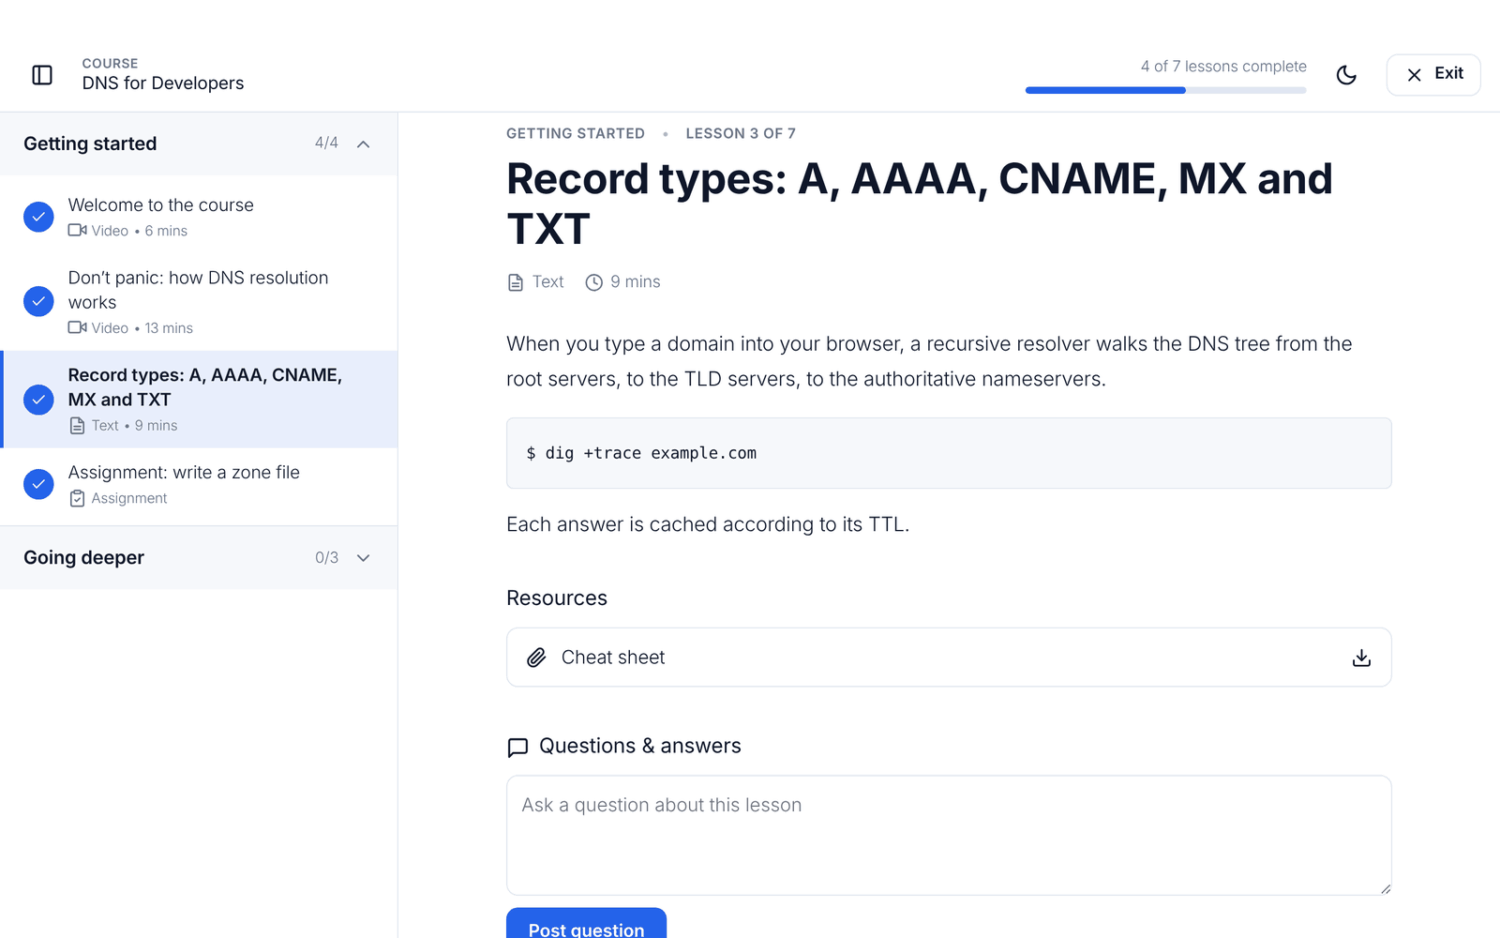The width and height of the screenshot is (1500, 938).
Task: Toggle completion check for Don't panic lesson
Action: pos(38,301)
